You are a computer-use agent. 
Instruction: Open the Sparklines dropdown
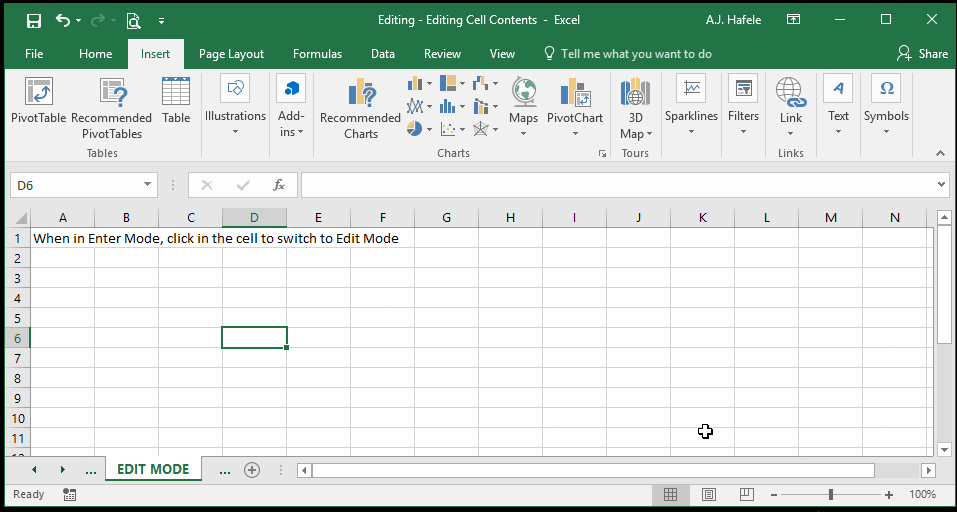692,106
